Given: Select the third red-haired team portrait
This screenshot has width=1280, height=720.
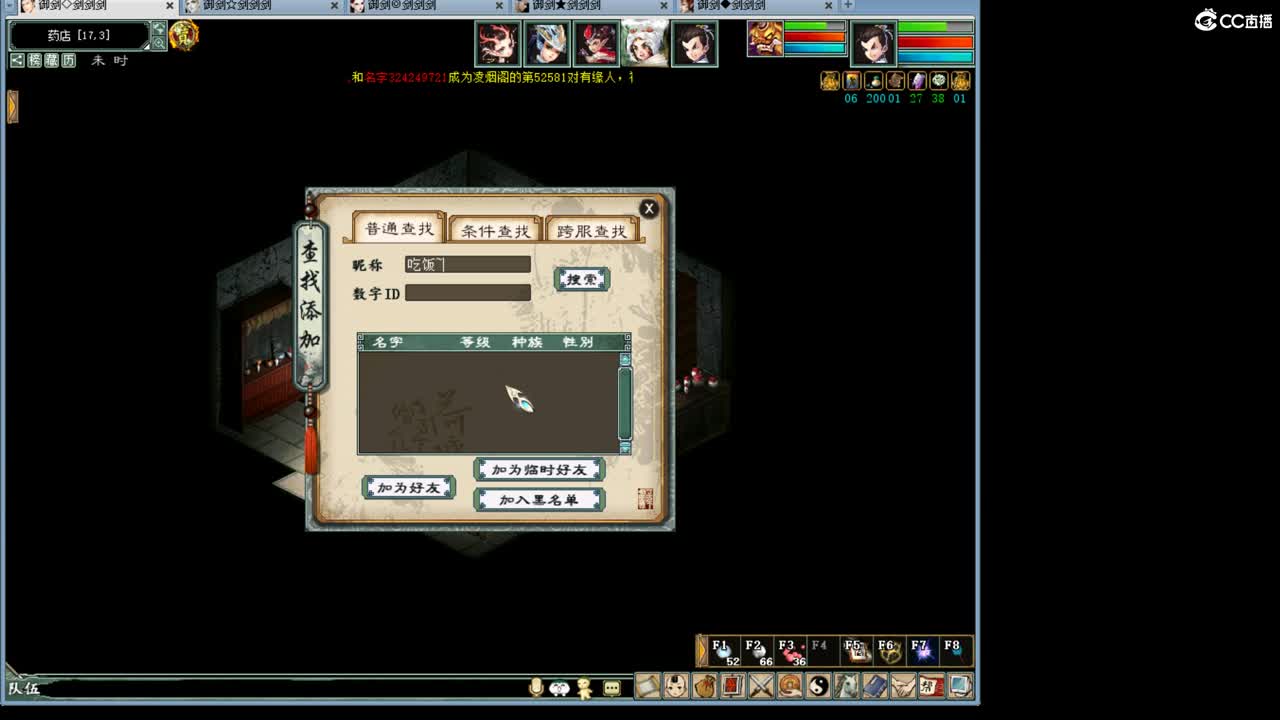Looking at the screenshot, I should point(596,43).
